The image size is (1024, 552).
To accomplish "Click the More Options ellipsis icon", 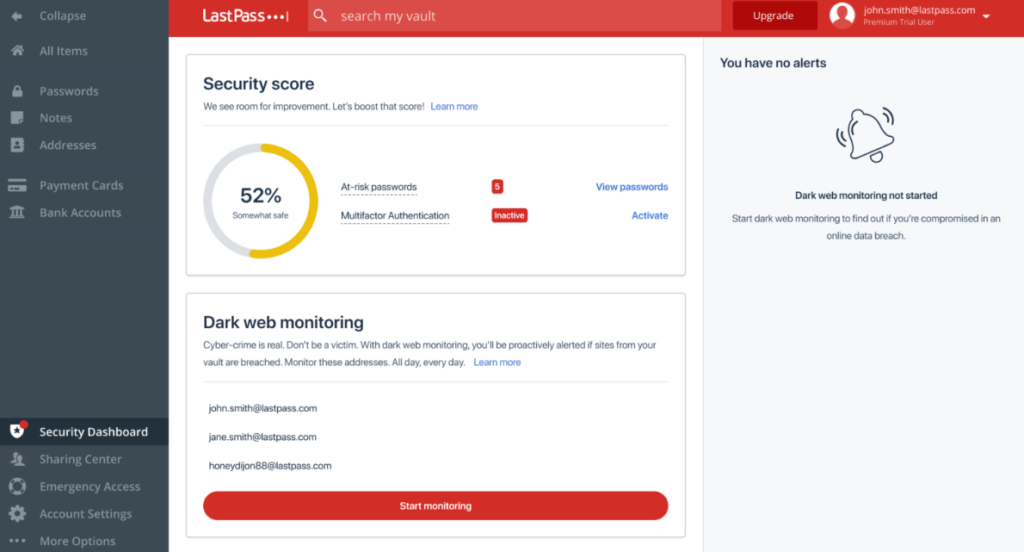I will pyautogui.click(x=18, y=541).
